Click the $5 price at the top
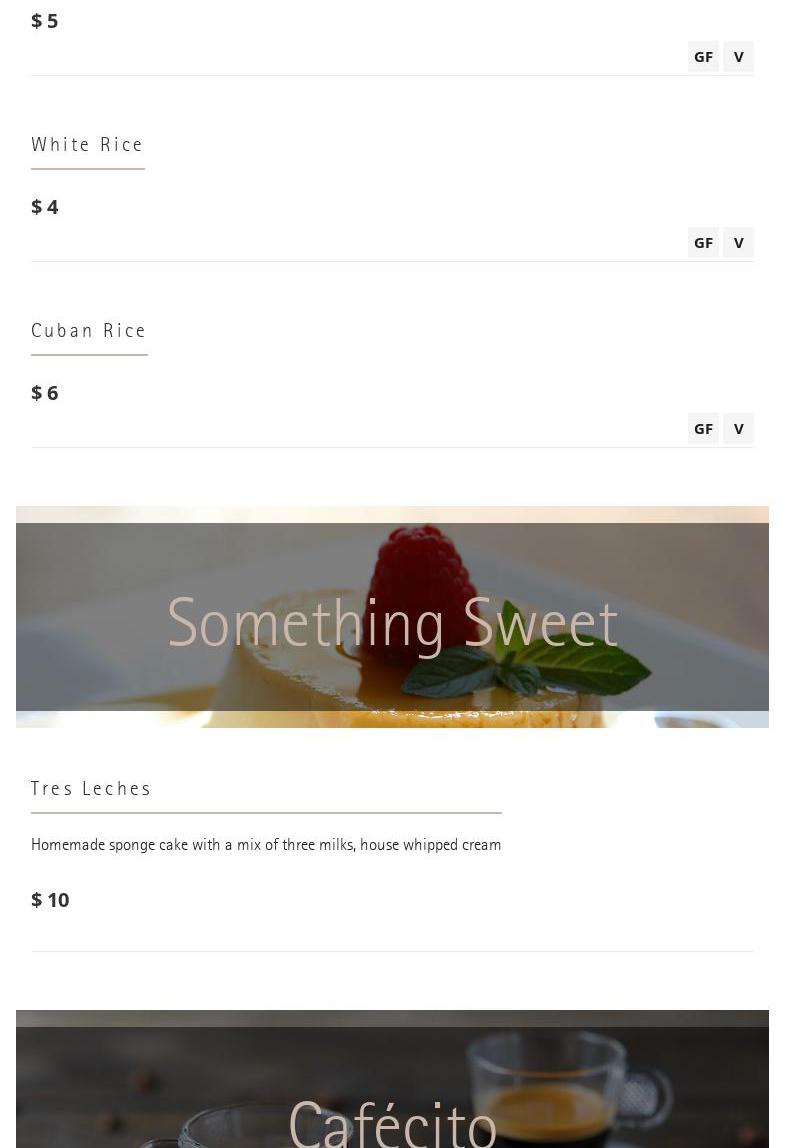785x1148 pixels. click(x=45, y=21)
